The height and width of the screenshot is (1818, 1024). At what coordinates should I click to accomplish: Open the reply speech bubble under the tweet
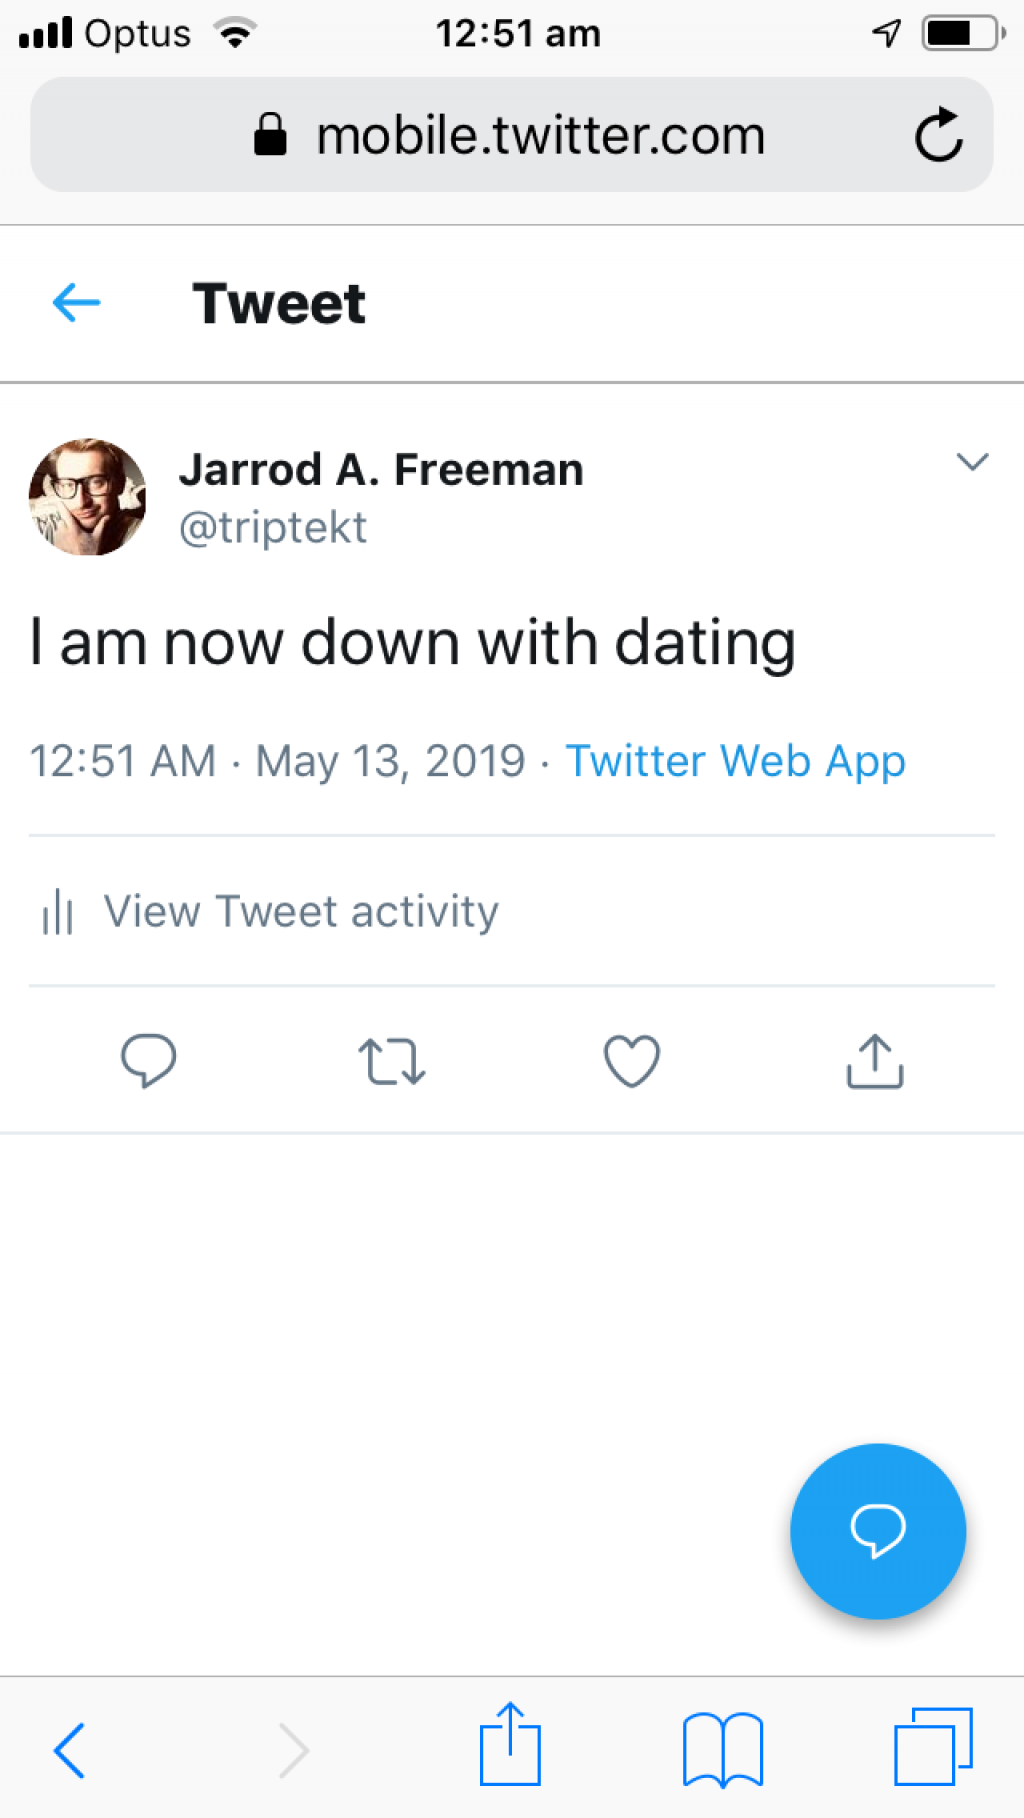[x=148, y=1061]
